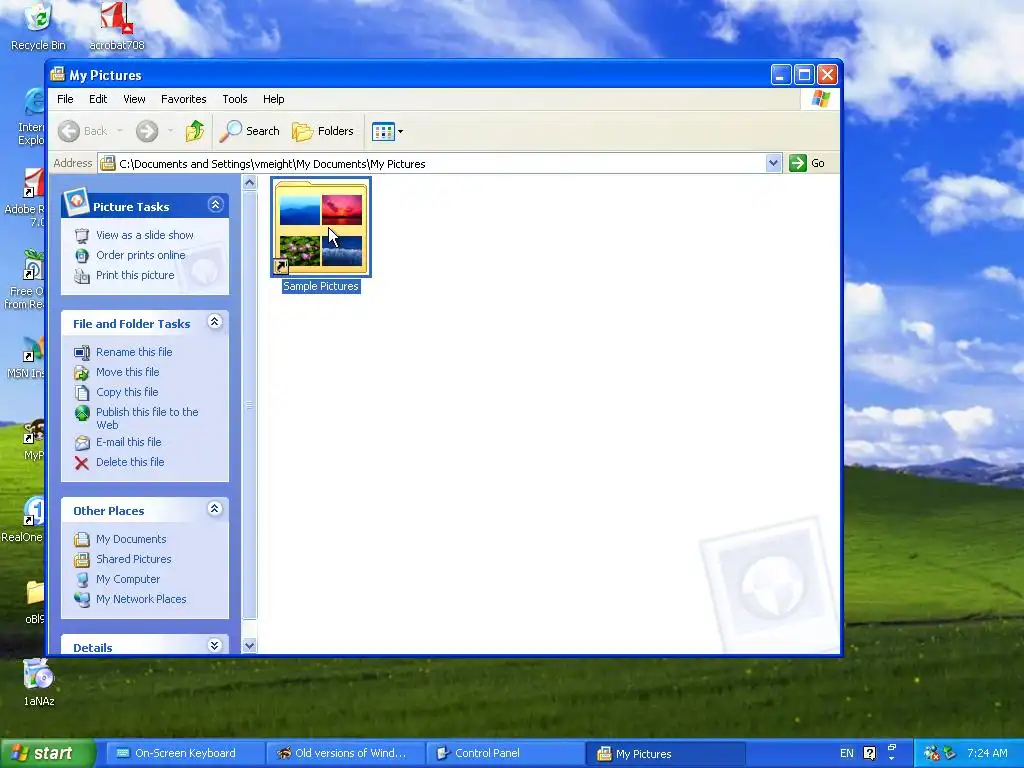
Task: Select the 1aNAz desktop icon
Action: (39, 682)
